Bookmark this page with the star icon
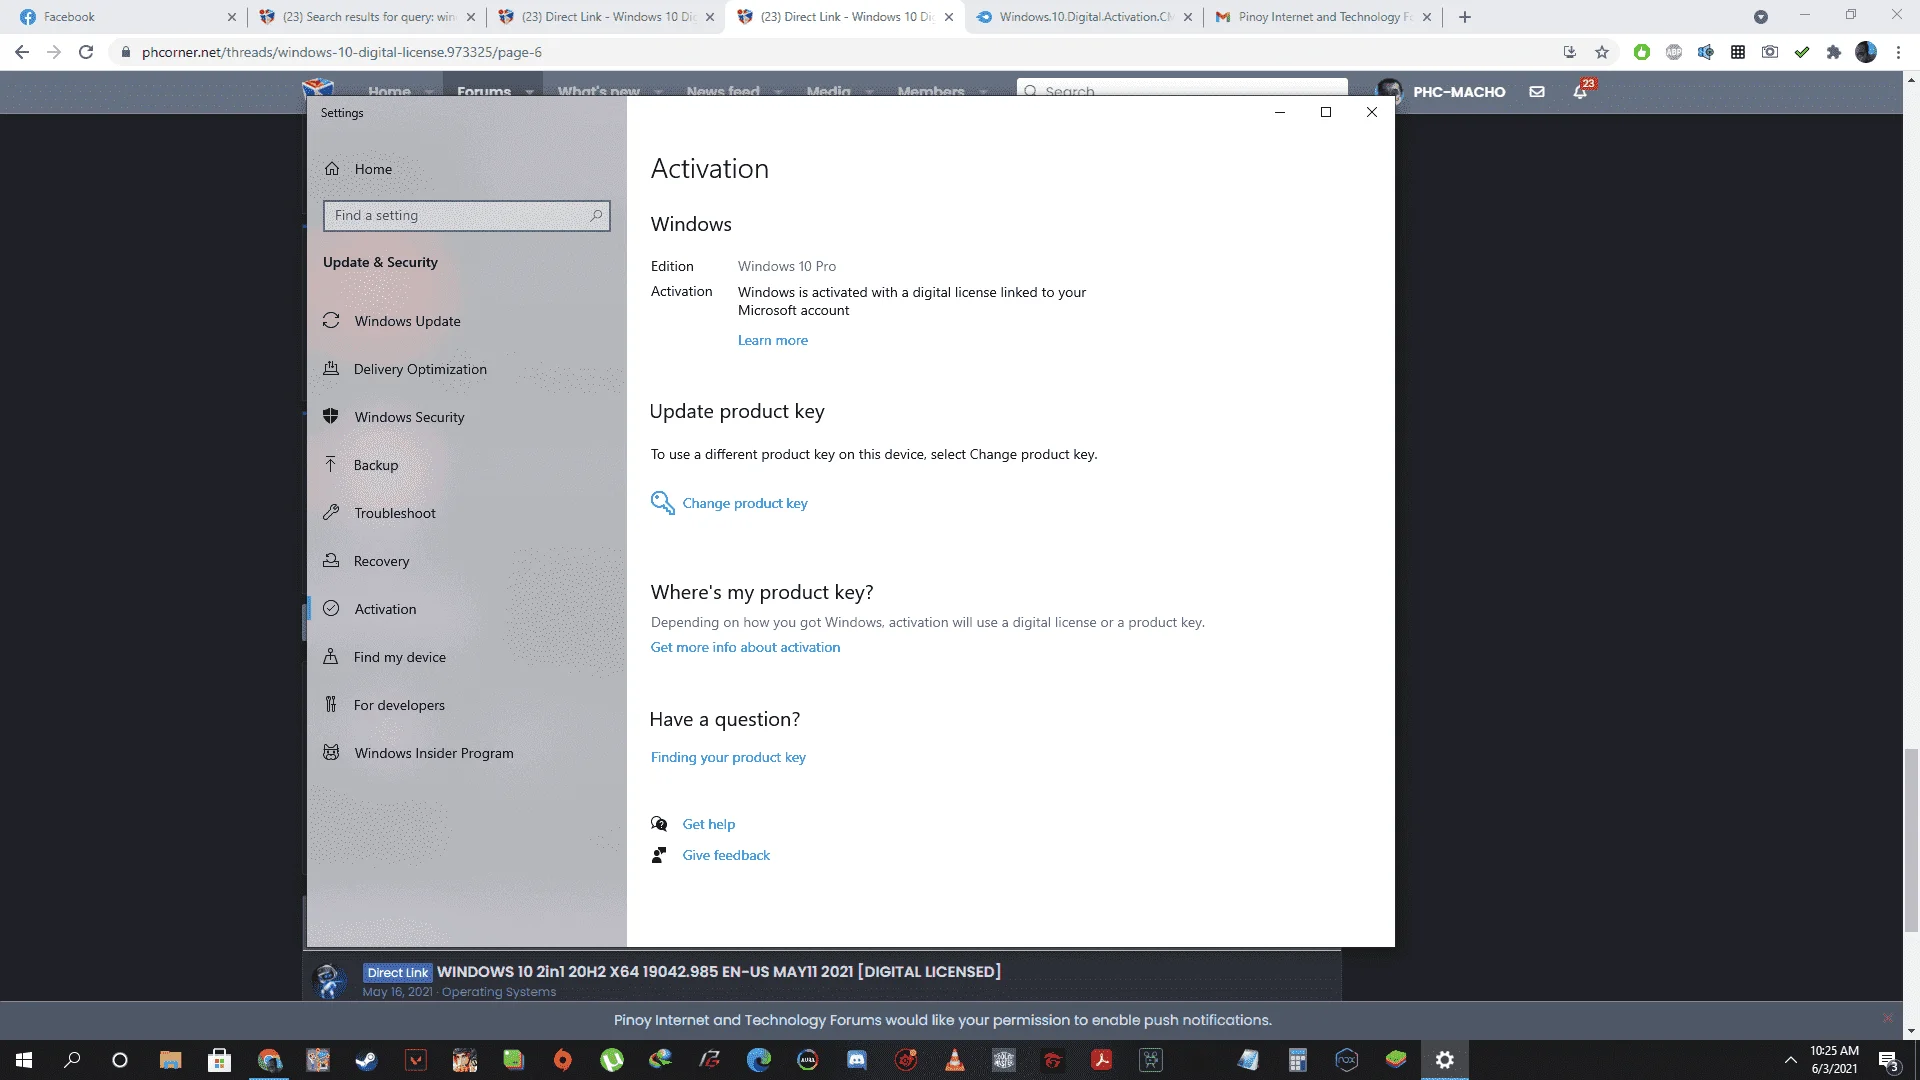This screenshot has height=1080, width=1920. point(1602,52)
